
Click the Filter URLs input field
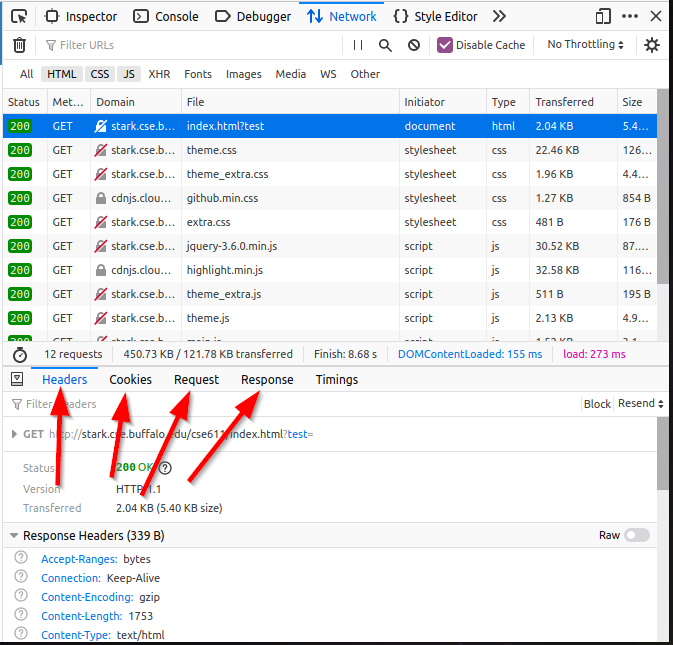pyautogui.click(x=190, y=45)
